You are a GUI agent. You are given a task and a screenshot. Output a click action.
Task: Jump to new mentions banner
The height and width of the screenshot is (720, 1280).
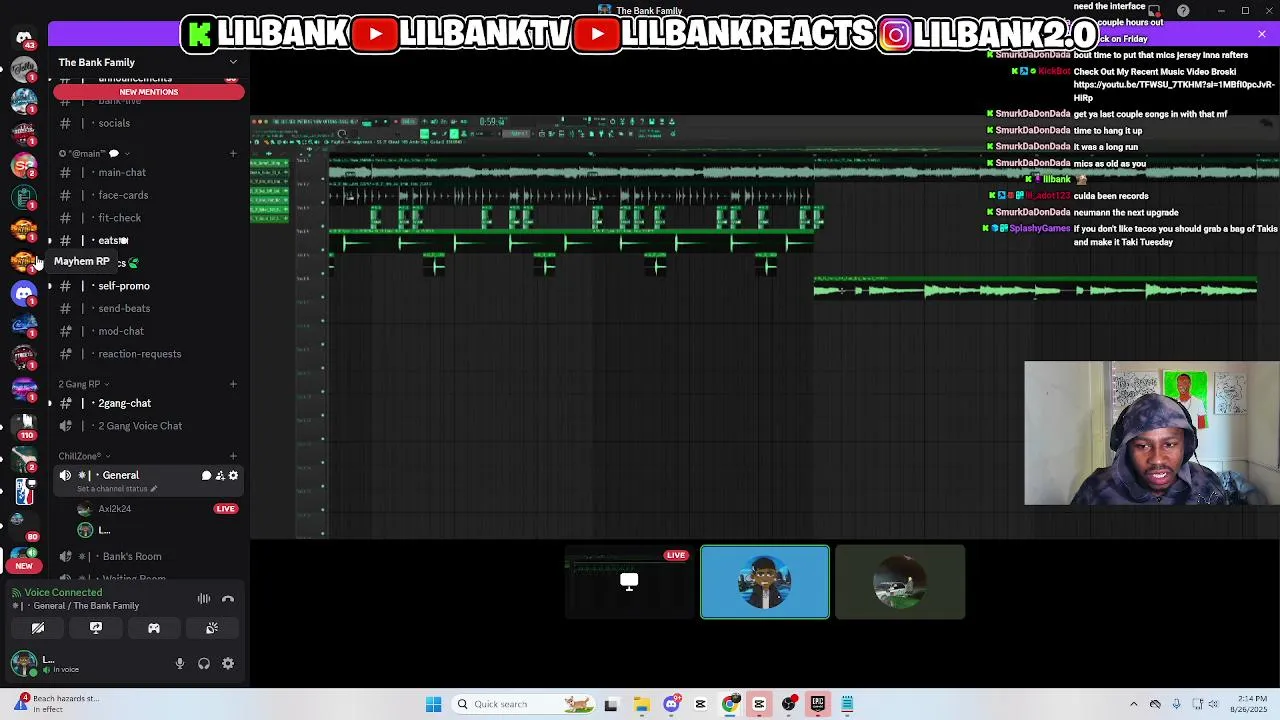coord(149,92)
